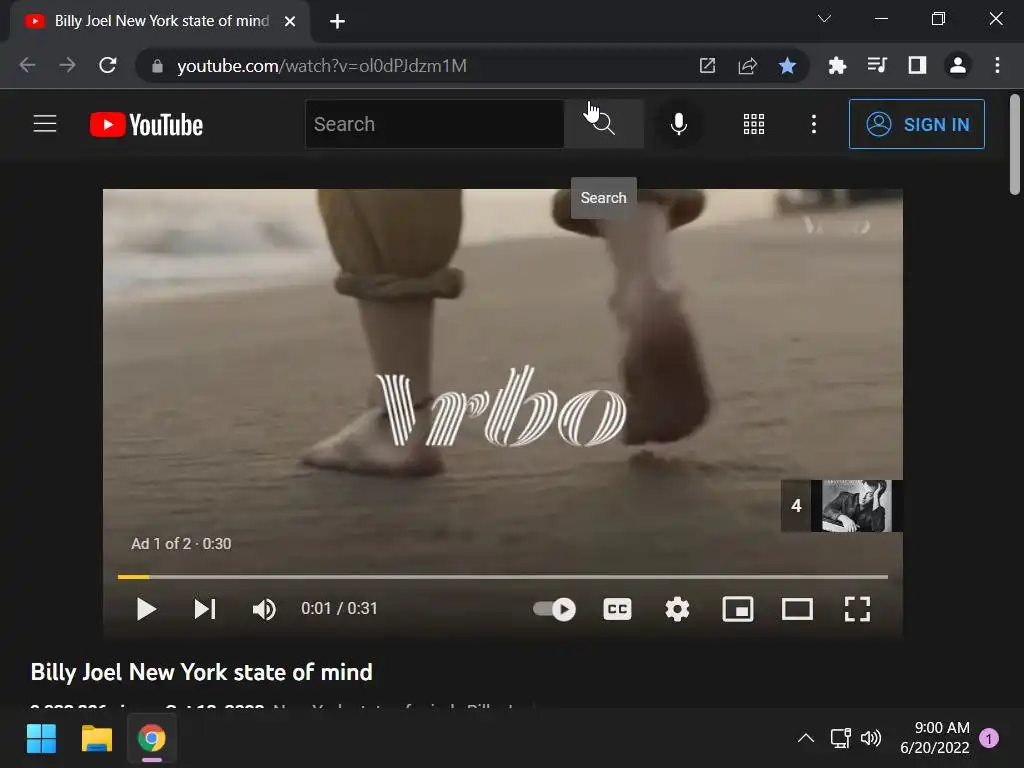The image size is (1024, 768).
Task: Open YouTube hamburger guide menu
Action: pos(45,123)
